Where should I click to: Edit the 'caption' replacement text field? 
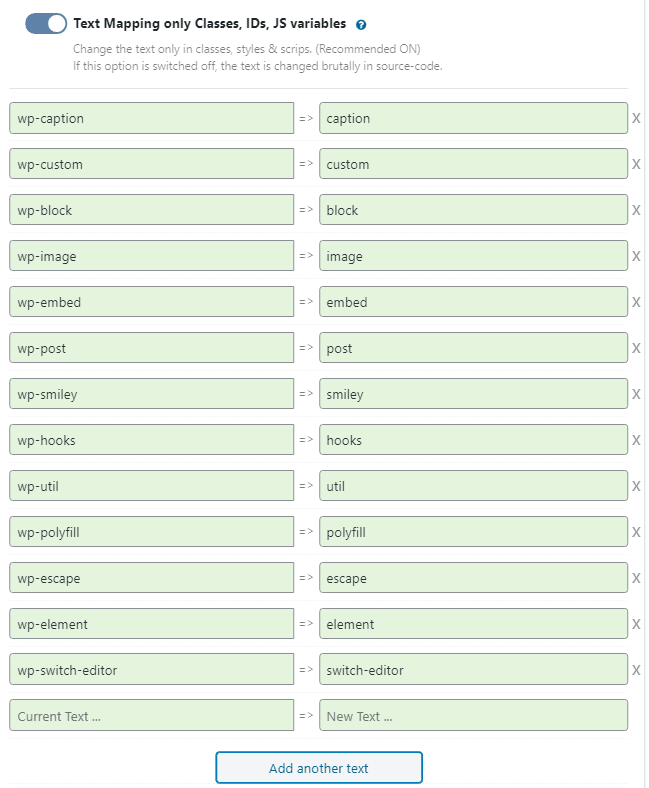click(x=473, y=118)
